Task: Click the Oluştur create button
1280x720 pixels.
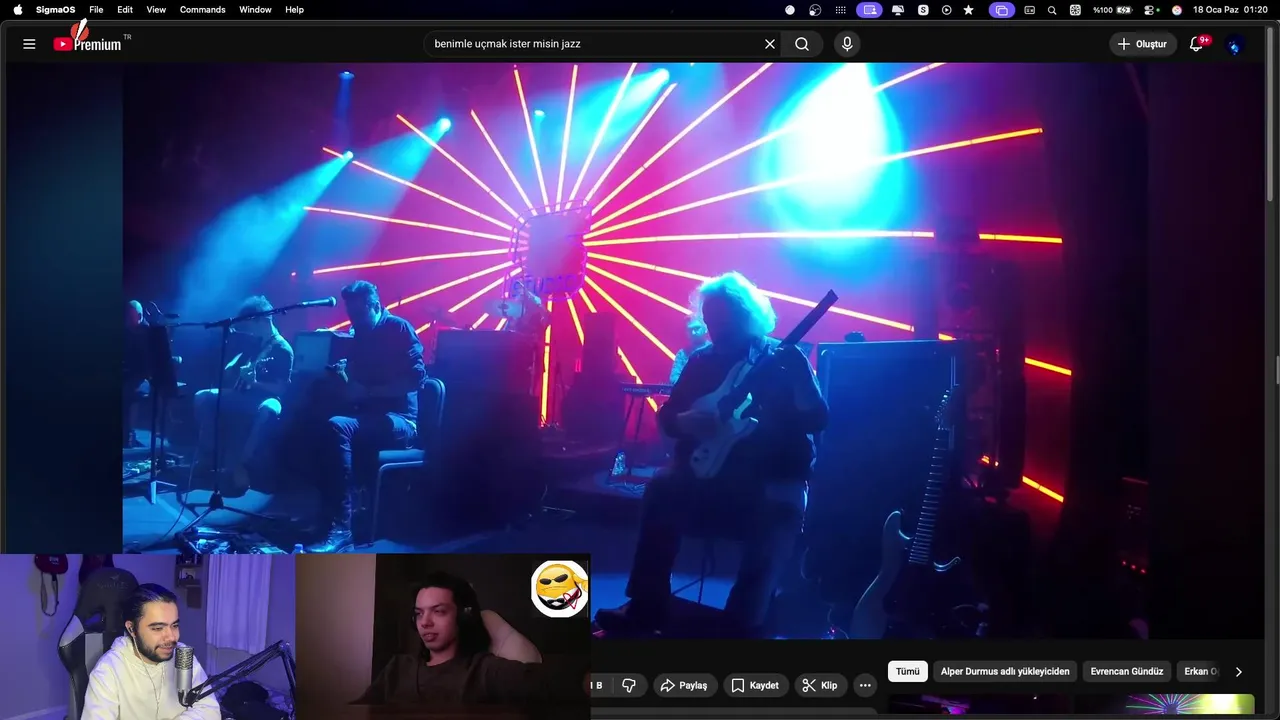Action: (x=1142, y=44)
